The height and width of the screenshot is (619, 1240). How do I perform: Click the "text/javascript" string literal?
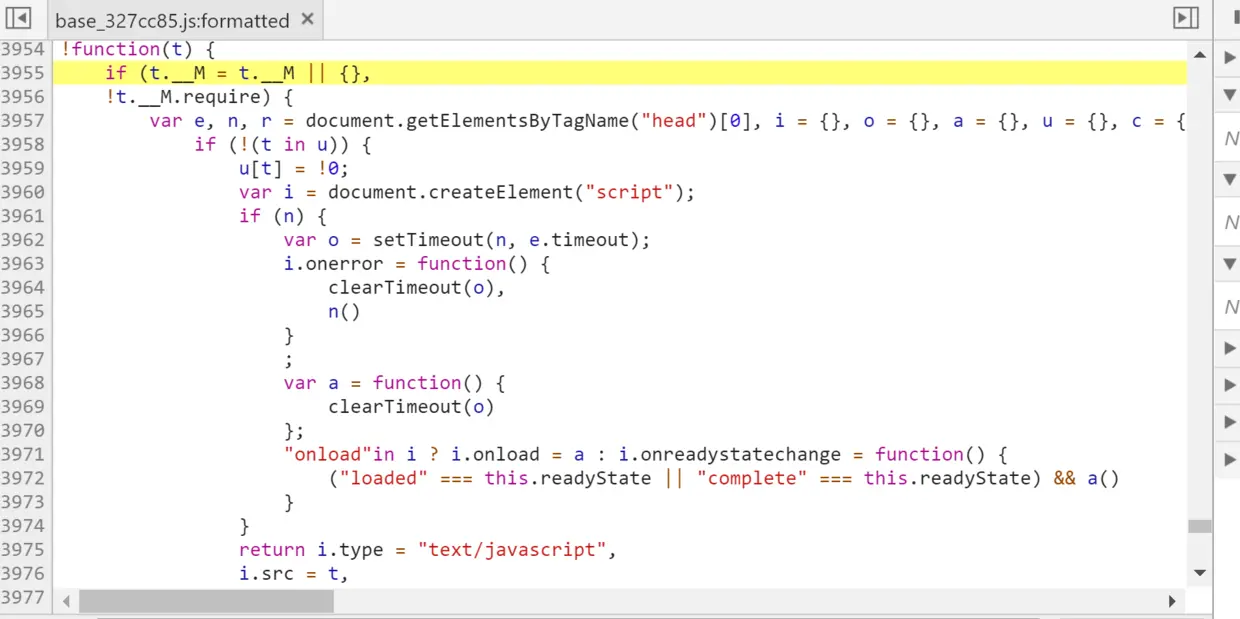513,549
